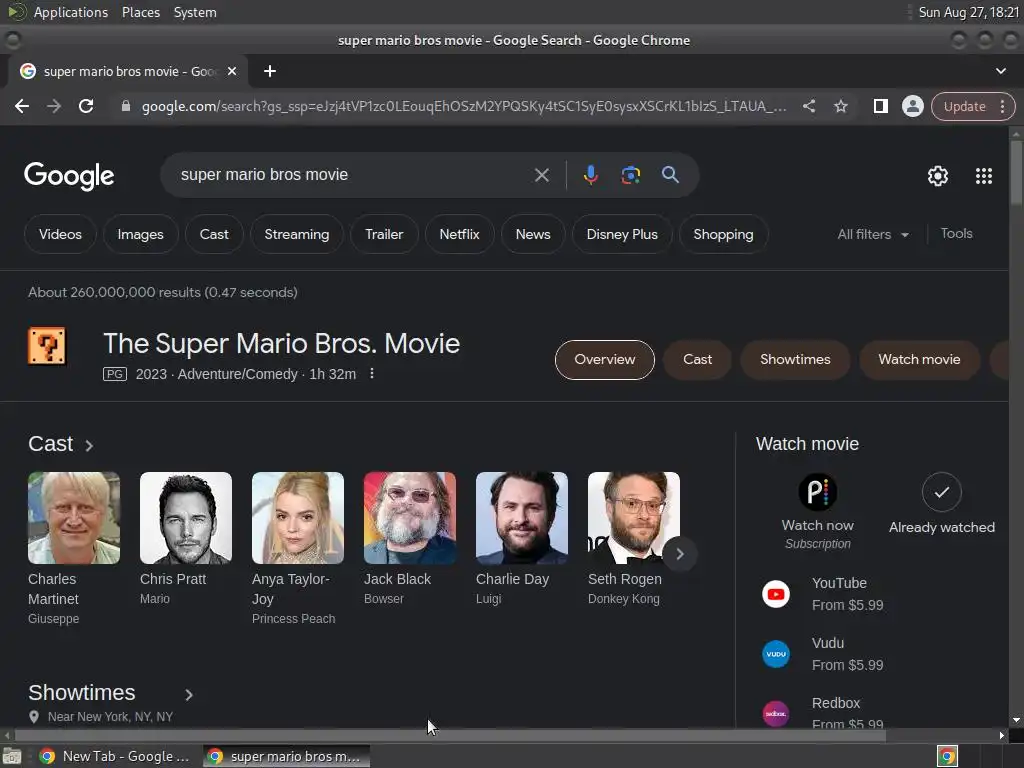Mark movie as Already watched
This screenshot has width=1024, height=768.
tap(942, 492)
